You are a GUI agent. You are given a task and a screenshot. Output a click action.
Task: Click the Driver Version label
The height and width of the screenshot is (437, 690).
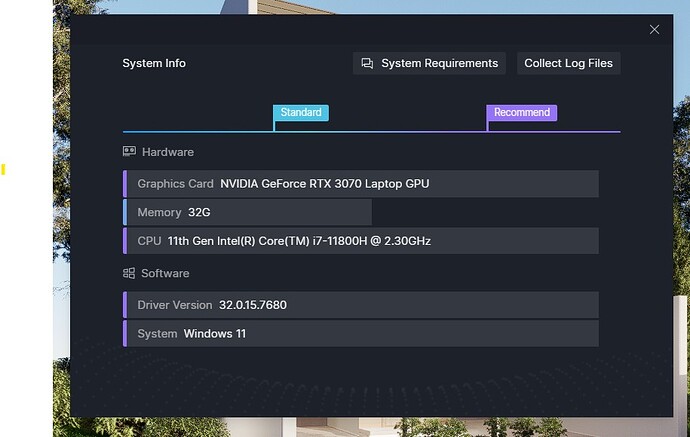click(x=174, y=305)
